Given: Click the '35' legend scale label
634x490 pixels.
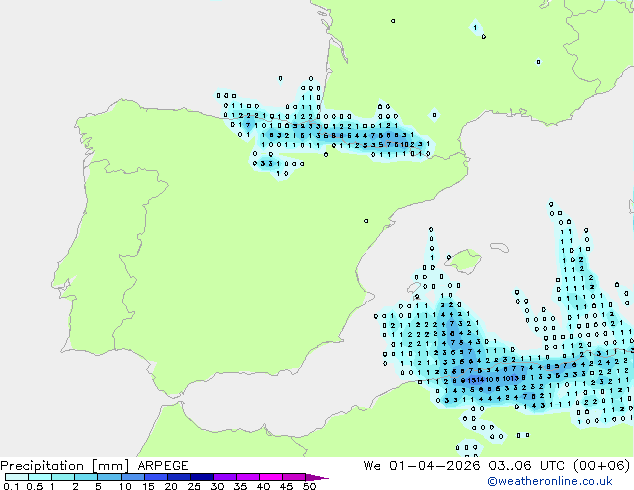Looking at the screenshot, I should 241,486.
